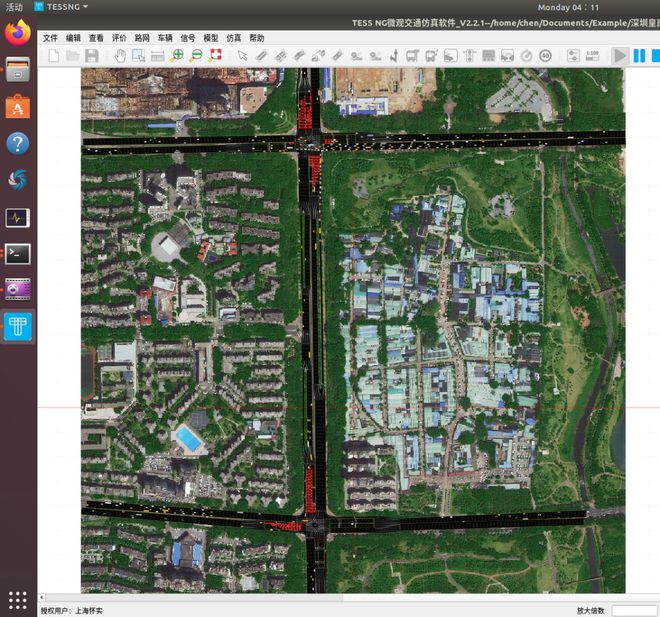660x617 pixels.
Task: Select the Pan hand tool
Action: [x=120, y=56]
